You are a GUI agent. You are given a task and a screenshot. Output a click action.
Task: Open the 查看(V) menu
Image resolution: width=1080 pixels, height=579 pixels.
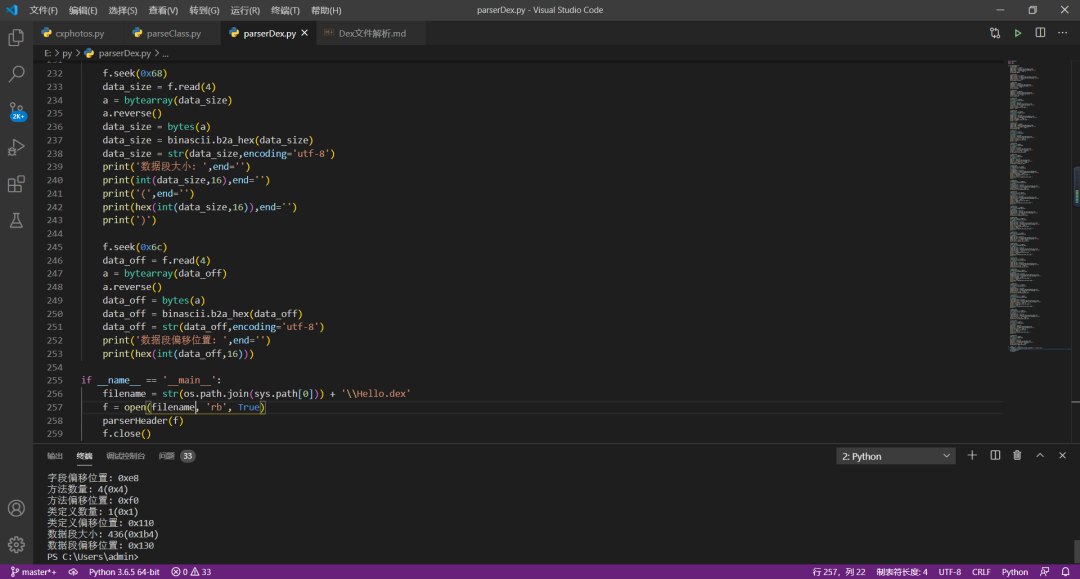coord(163,10)
